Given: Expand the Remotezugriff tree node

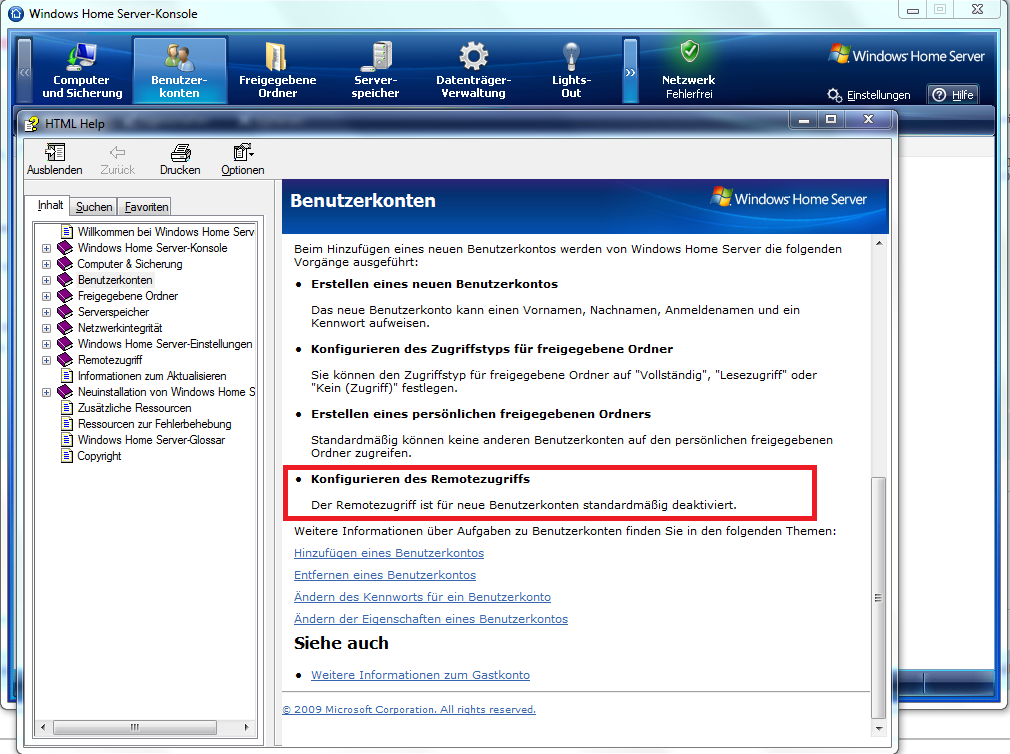Looking at the screenshot, I should click(46, 360).
